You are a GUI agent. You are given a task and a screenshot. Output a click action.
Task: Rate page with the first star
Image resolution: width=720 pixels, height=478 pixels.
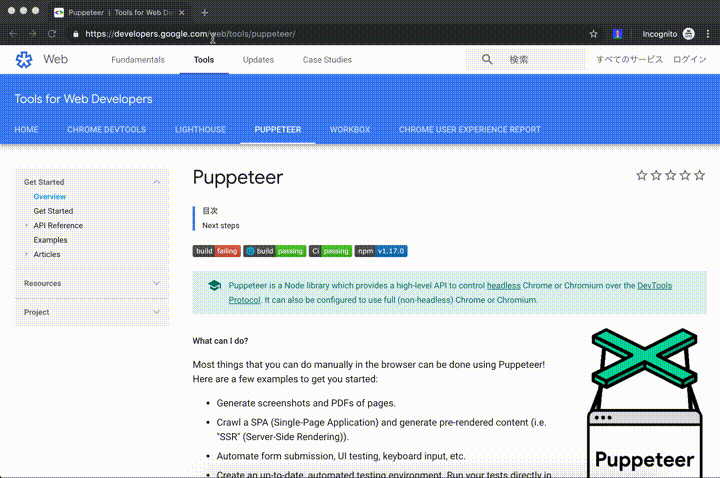click(x=641, y=175)
